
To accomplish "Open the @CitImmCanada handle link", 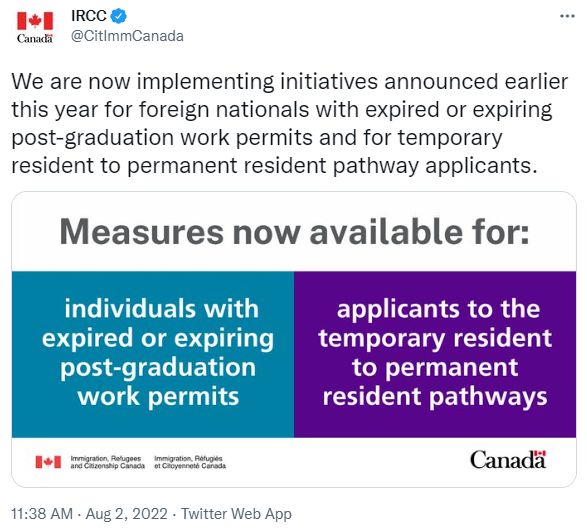I will click(127, 36).
